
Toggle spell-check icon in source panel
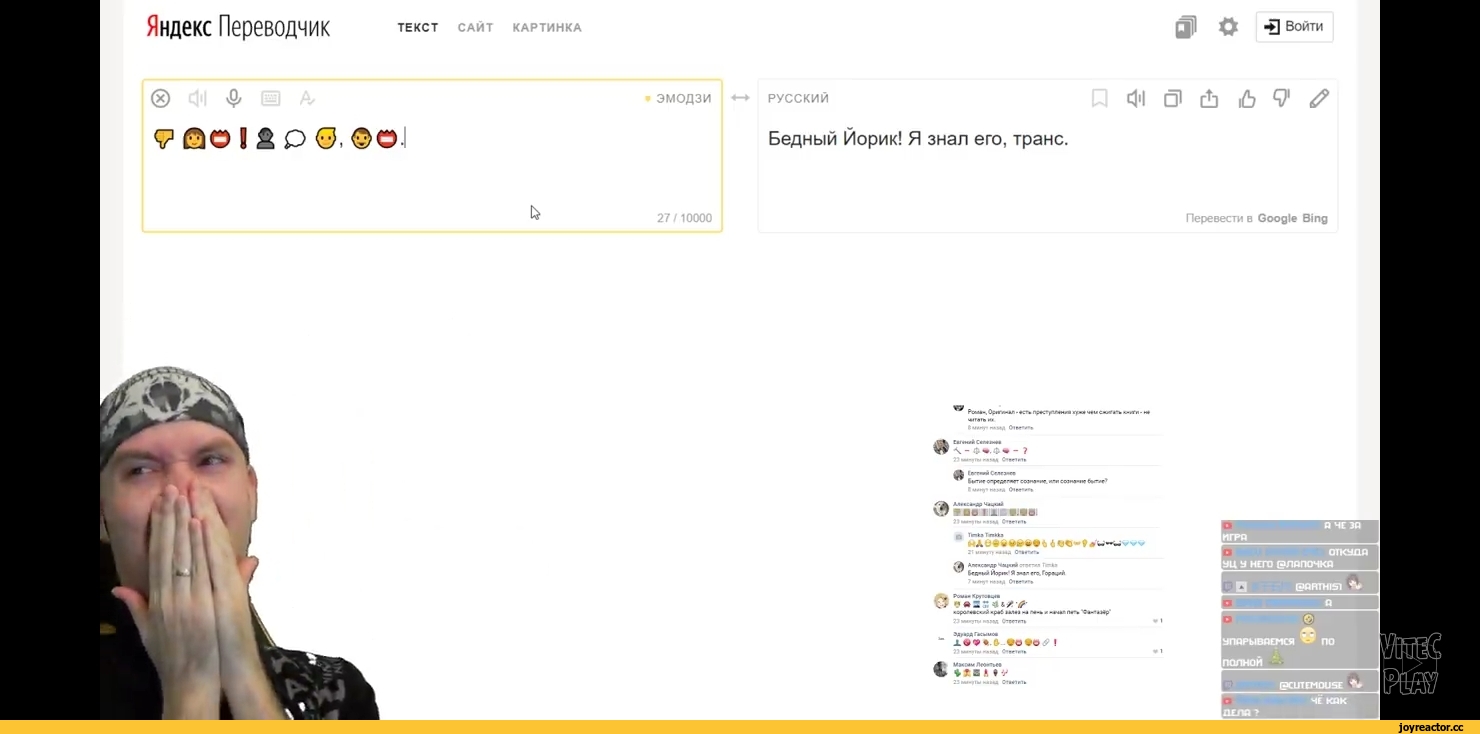pos(307,98)
